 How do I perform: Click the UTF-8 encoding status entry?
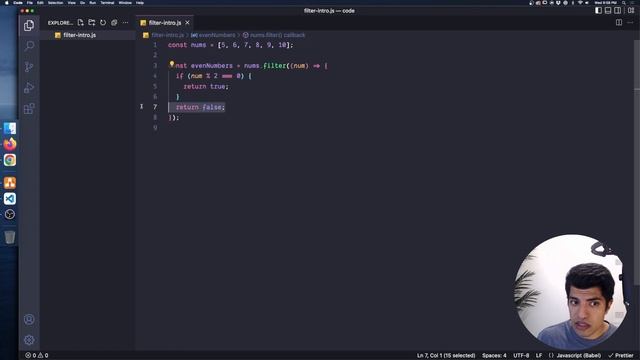(521, 355)
